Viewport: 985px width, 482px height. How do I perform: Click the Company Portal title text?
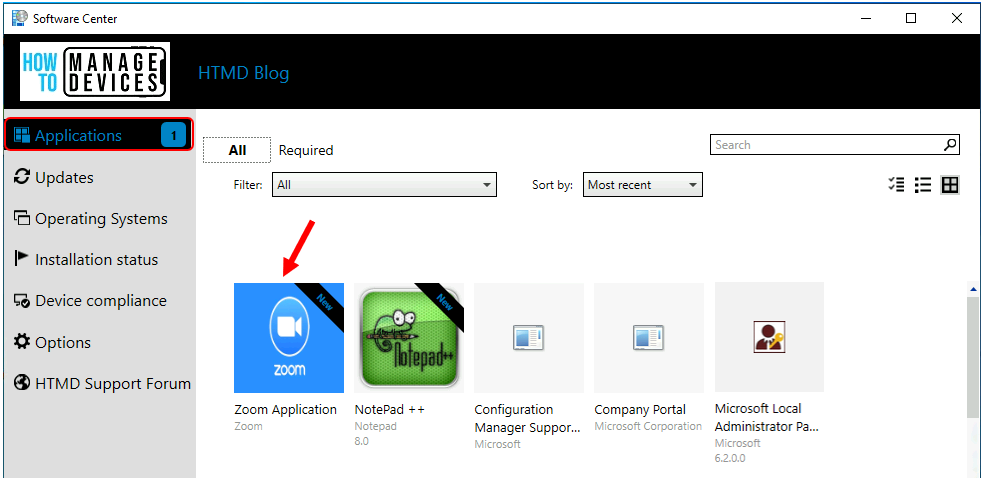pyautogui.click(x=640, y=410)
